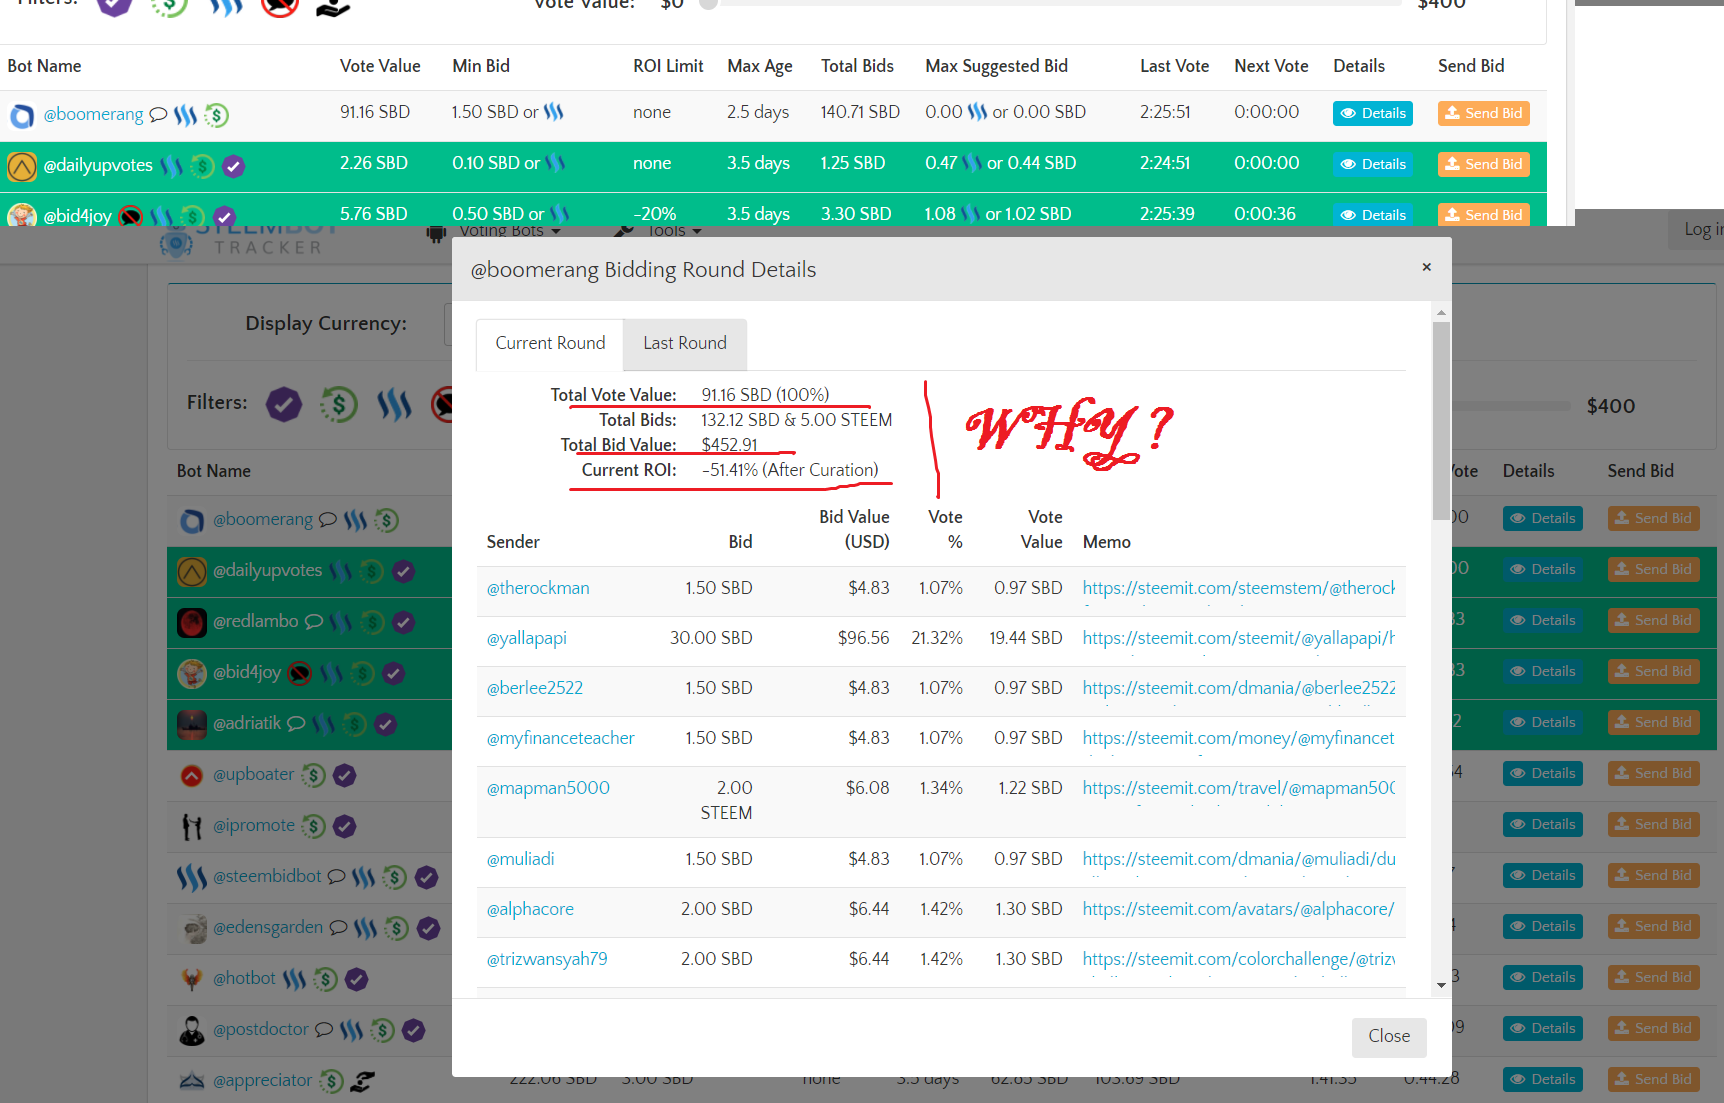Switch to the Last Round tab

pyautogui.click(x=685, y=343)
